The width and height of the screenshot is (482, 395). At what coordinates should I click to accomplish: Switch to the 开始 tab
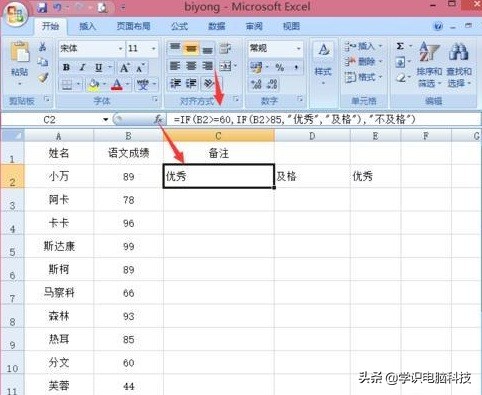(x=50, y=26)
